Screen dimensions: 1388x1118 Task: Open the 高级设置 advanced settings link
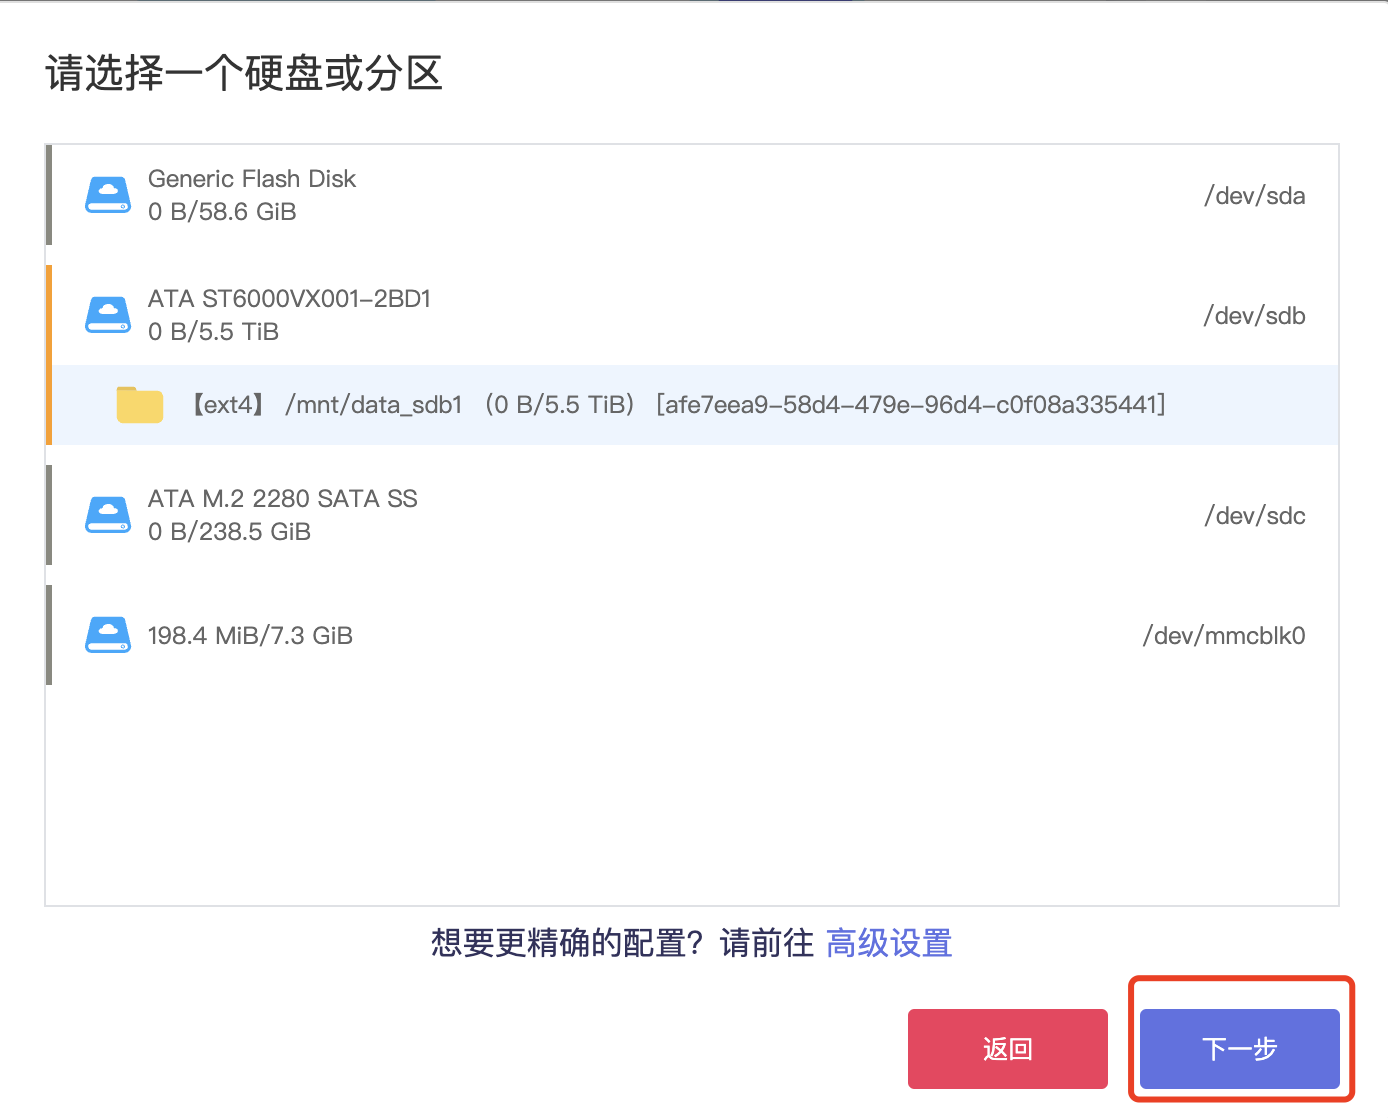pos(888,943)
